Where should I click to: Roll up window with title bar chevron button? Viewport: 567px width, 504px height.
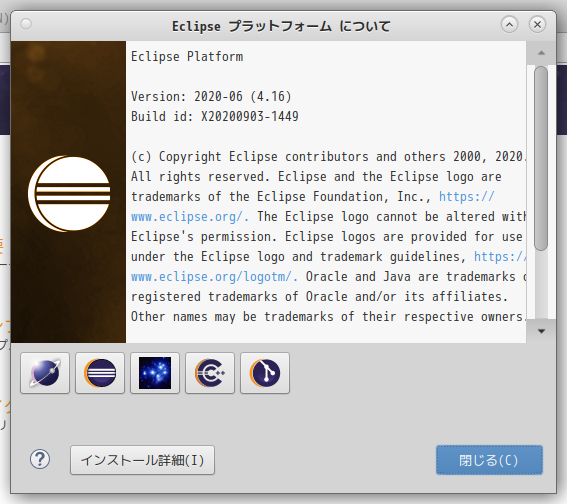[509, 25]
